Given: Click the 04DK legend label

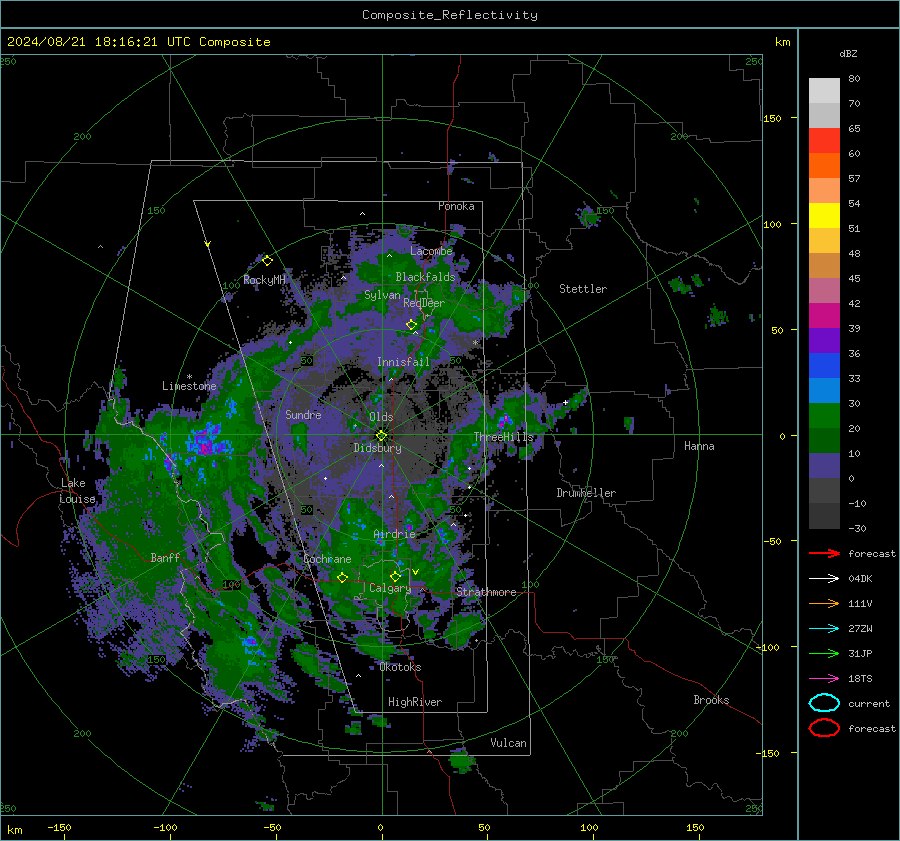Looking at the screenshot, I should pyautogui.click(x=860, y=578).
